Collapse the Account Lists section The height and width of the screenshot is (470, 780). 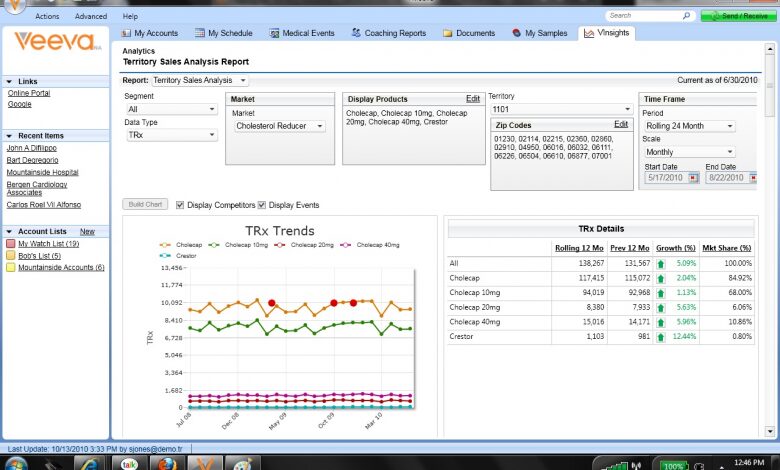coord(9,232)
